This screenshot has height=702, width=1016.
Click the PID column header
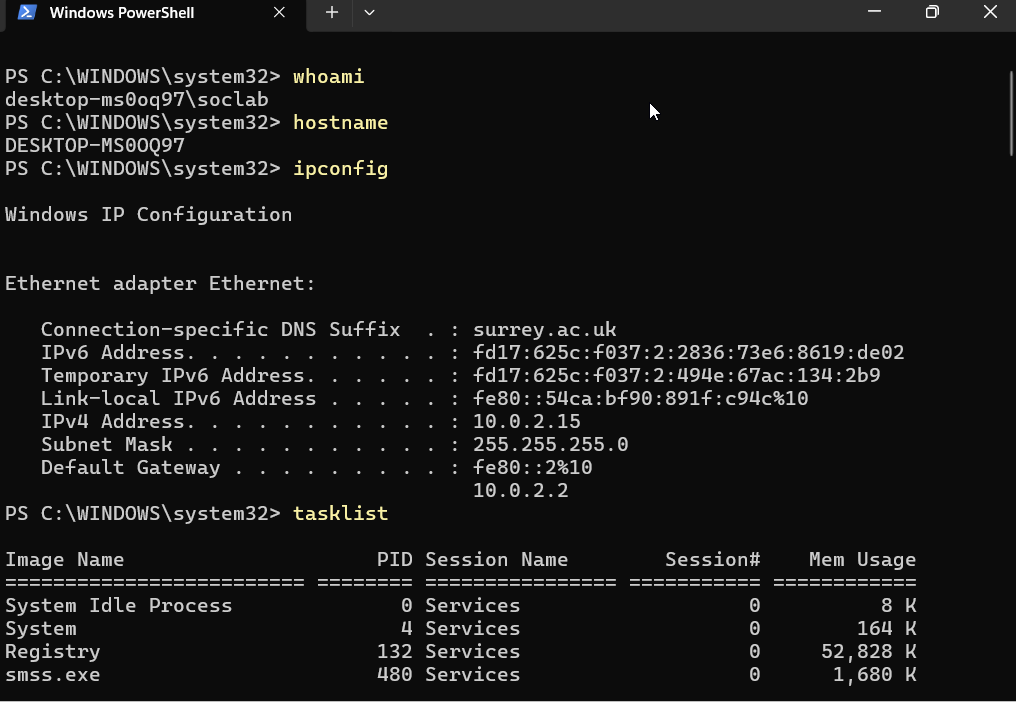[395, 559]
